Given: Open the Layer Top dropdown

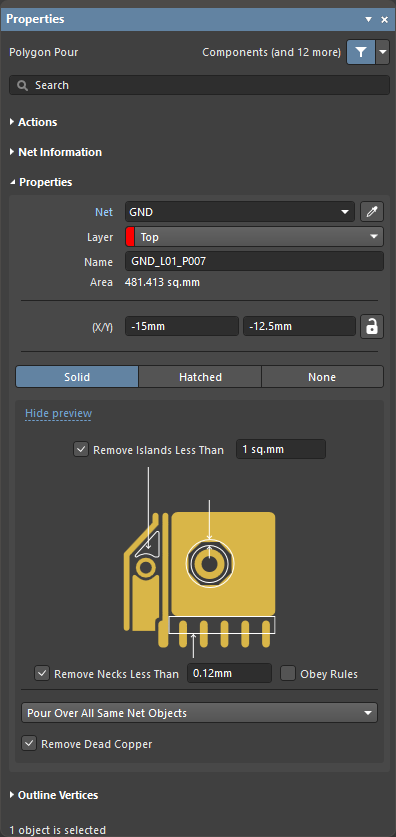Looking at the screenshot, I should [x=254, y=237].
